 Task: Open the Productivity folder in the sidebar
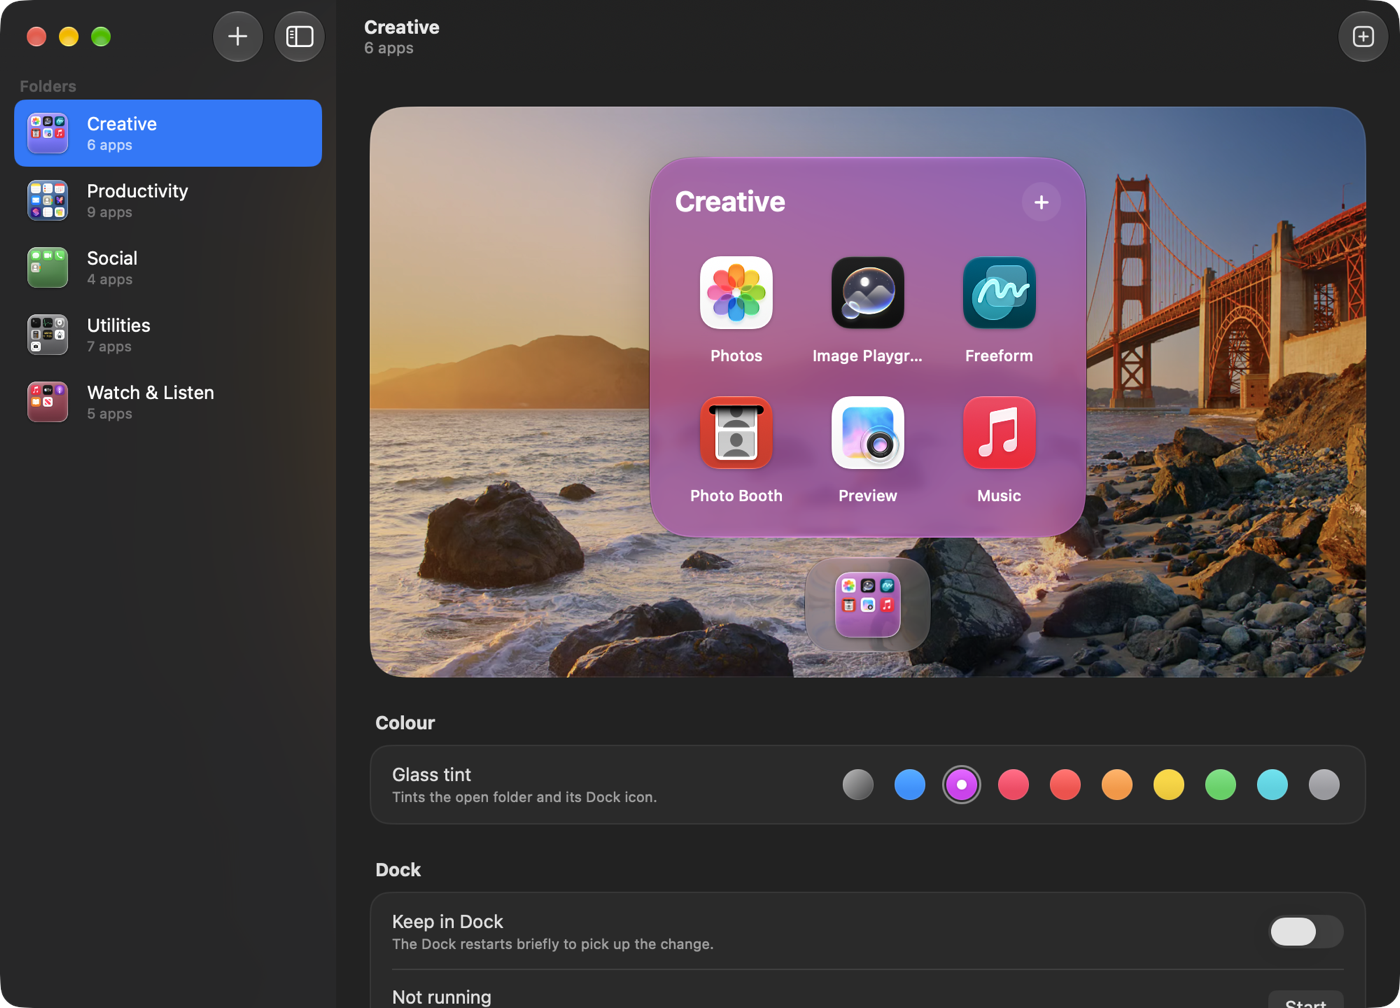168,200
